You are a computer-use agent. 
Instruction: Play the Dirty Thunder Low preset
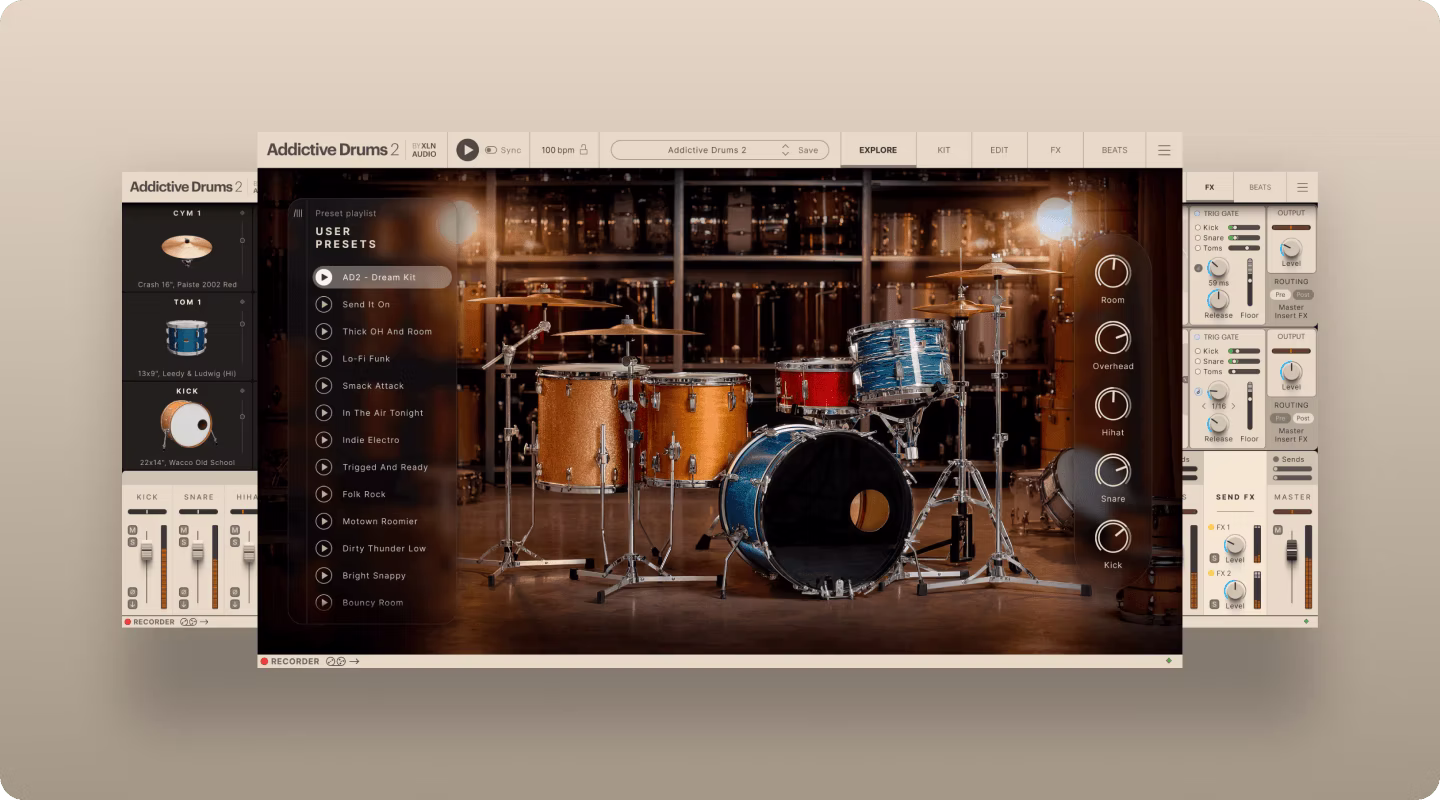[324, 548]
